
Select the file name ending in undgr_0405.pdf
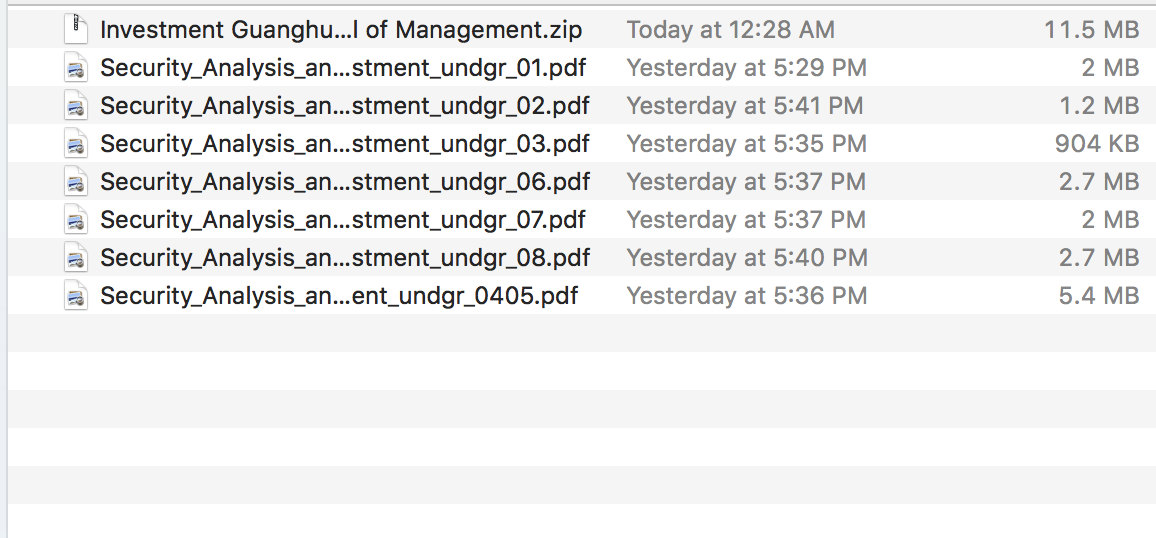coord(339,296)
